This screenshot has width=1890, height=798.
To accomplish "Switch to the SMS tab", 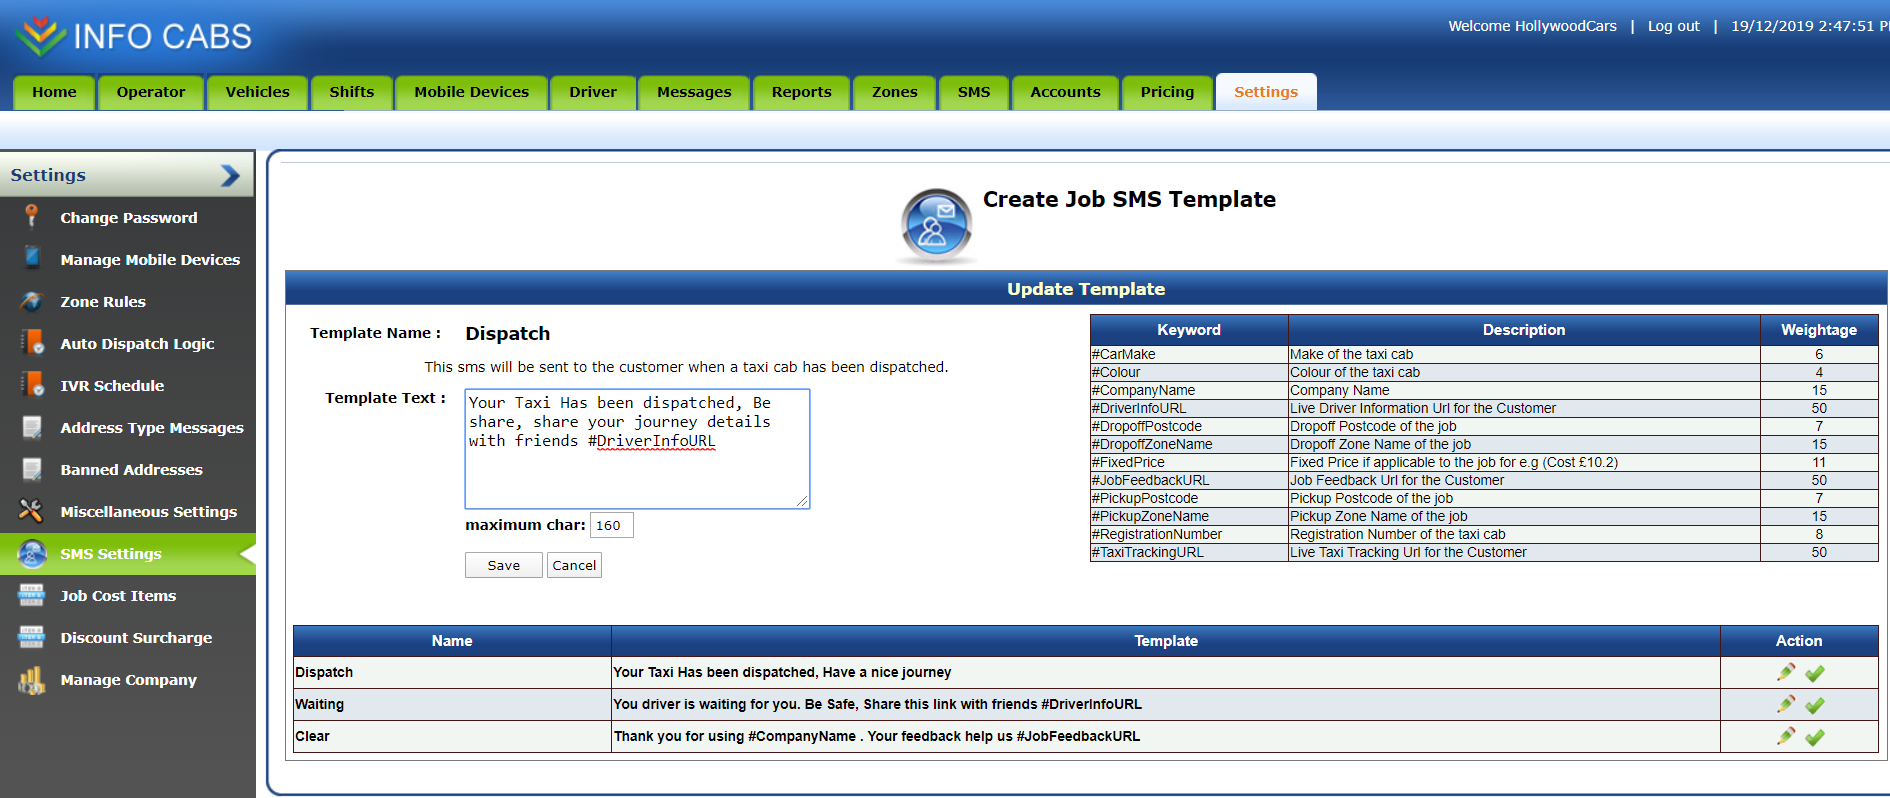I will [974, 92].
